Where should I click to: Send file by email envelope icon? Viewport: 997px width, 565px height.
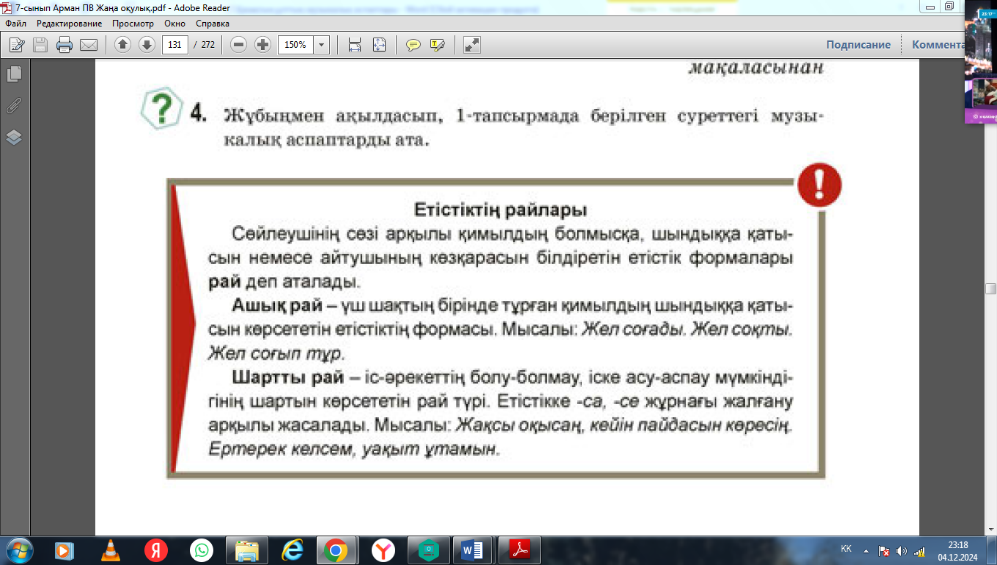89,44
